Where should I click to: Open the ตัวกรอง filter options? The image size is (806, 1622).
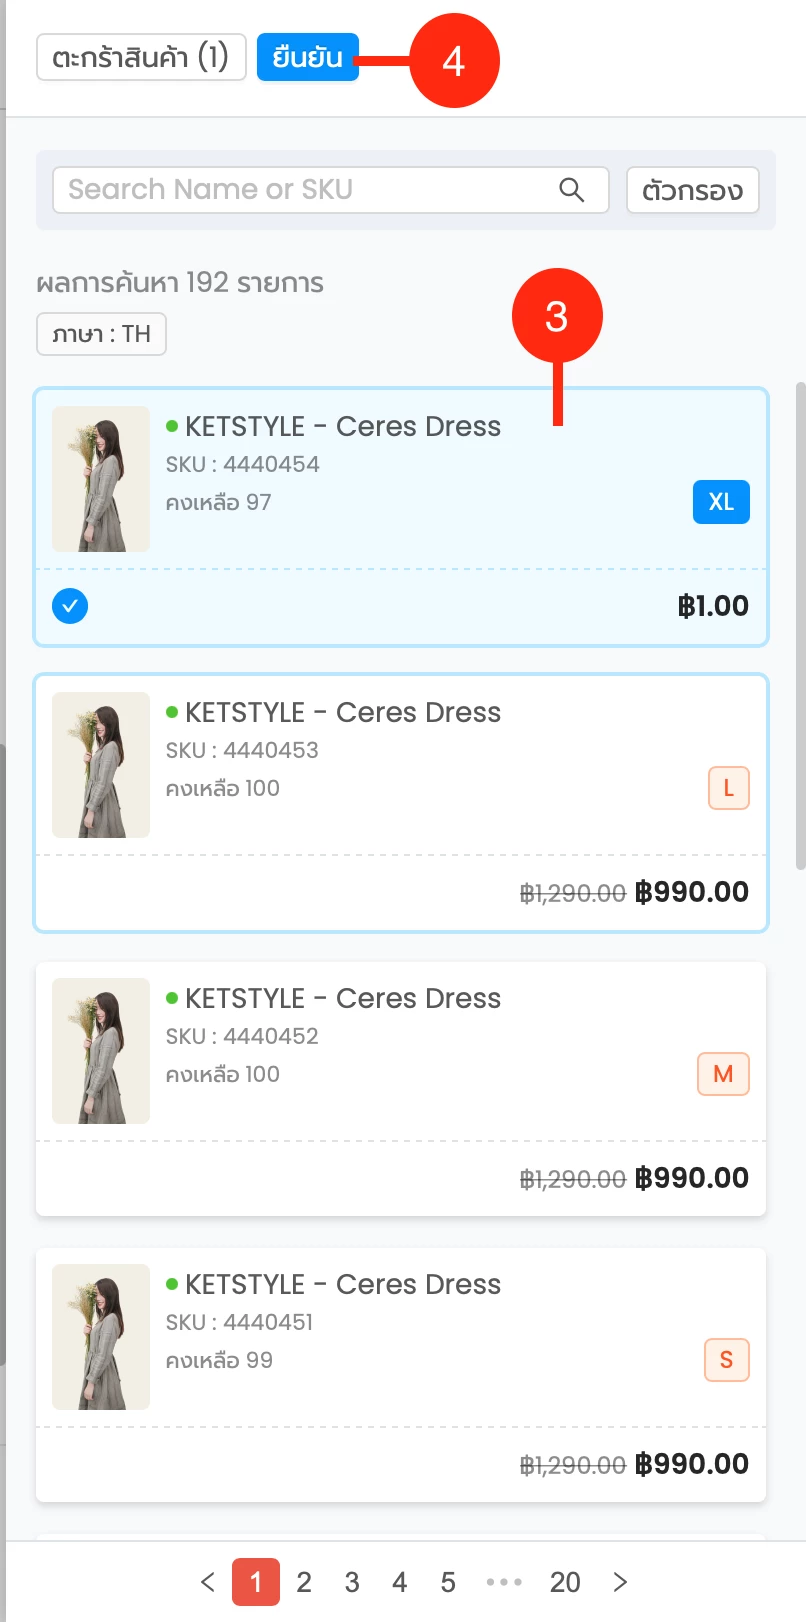coord(692,190)
